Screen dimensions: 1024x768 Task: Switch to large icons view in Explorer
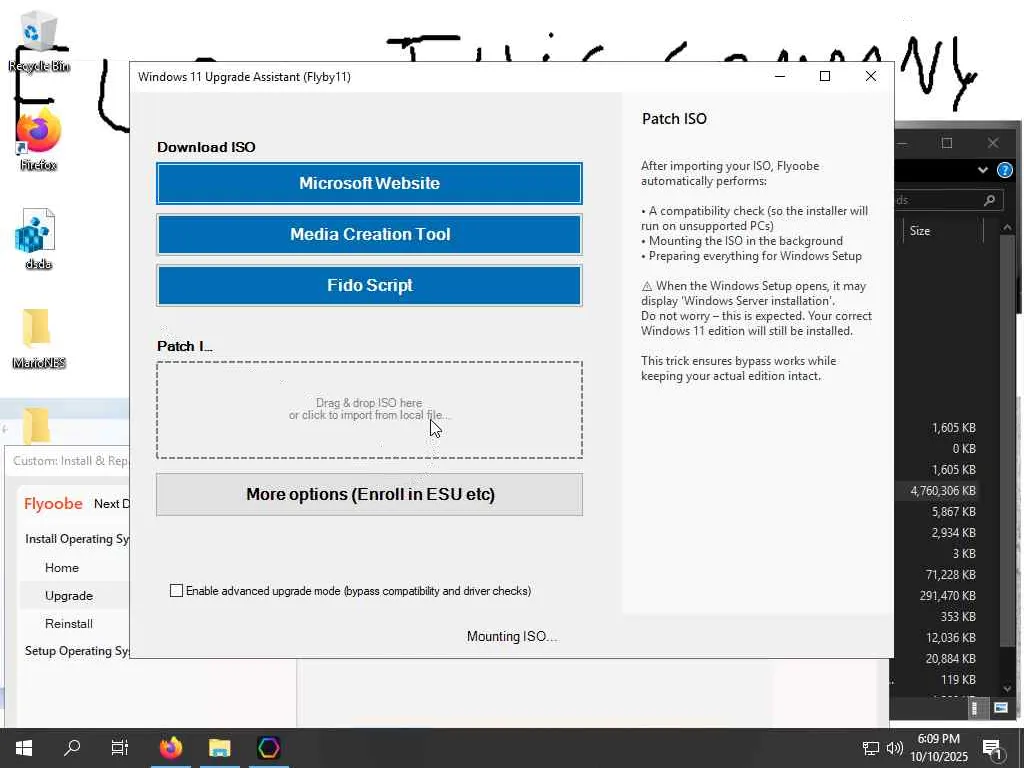point(1000,708)
